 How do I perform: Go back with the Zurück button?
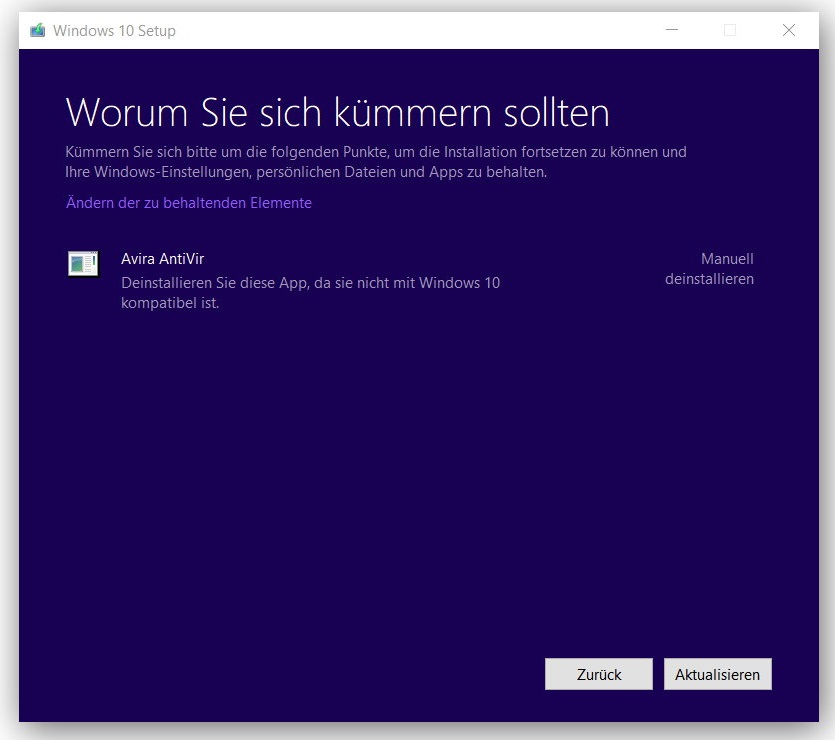599,674
